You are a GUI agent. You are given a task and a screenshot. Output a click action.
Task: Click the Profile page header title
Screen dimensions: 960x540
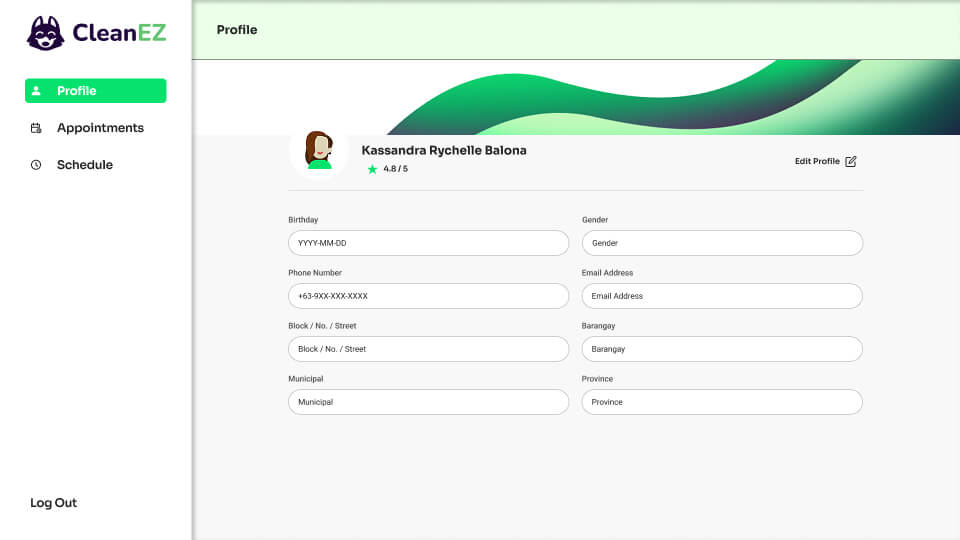click(x=237, y=29)
